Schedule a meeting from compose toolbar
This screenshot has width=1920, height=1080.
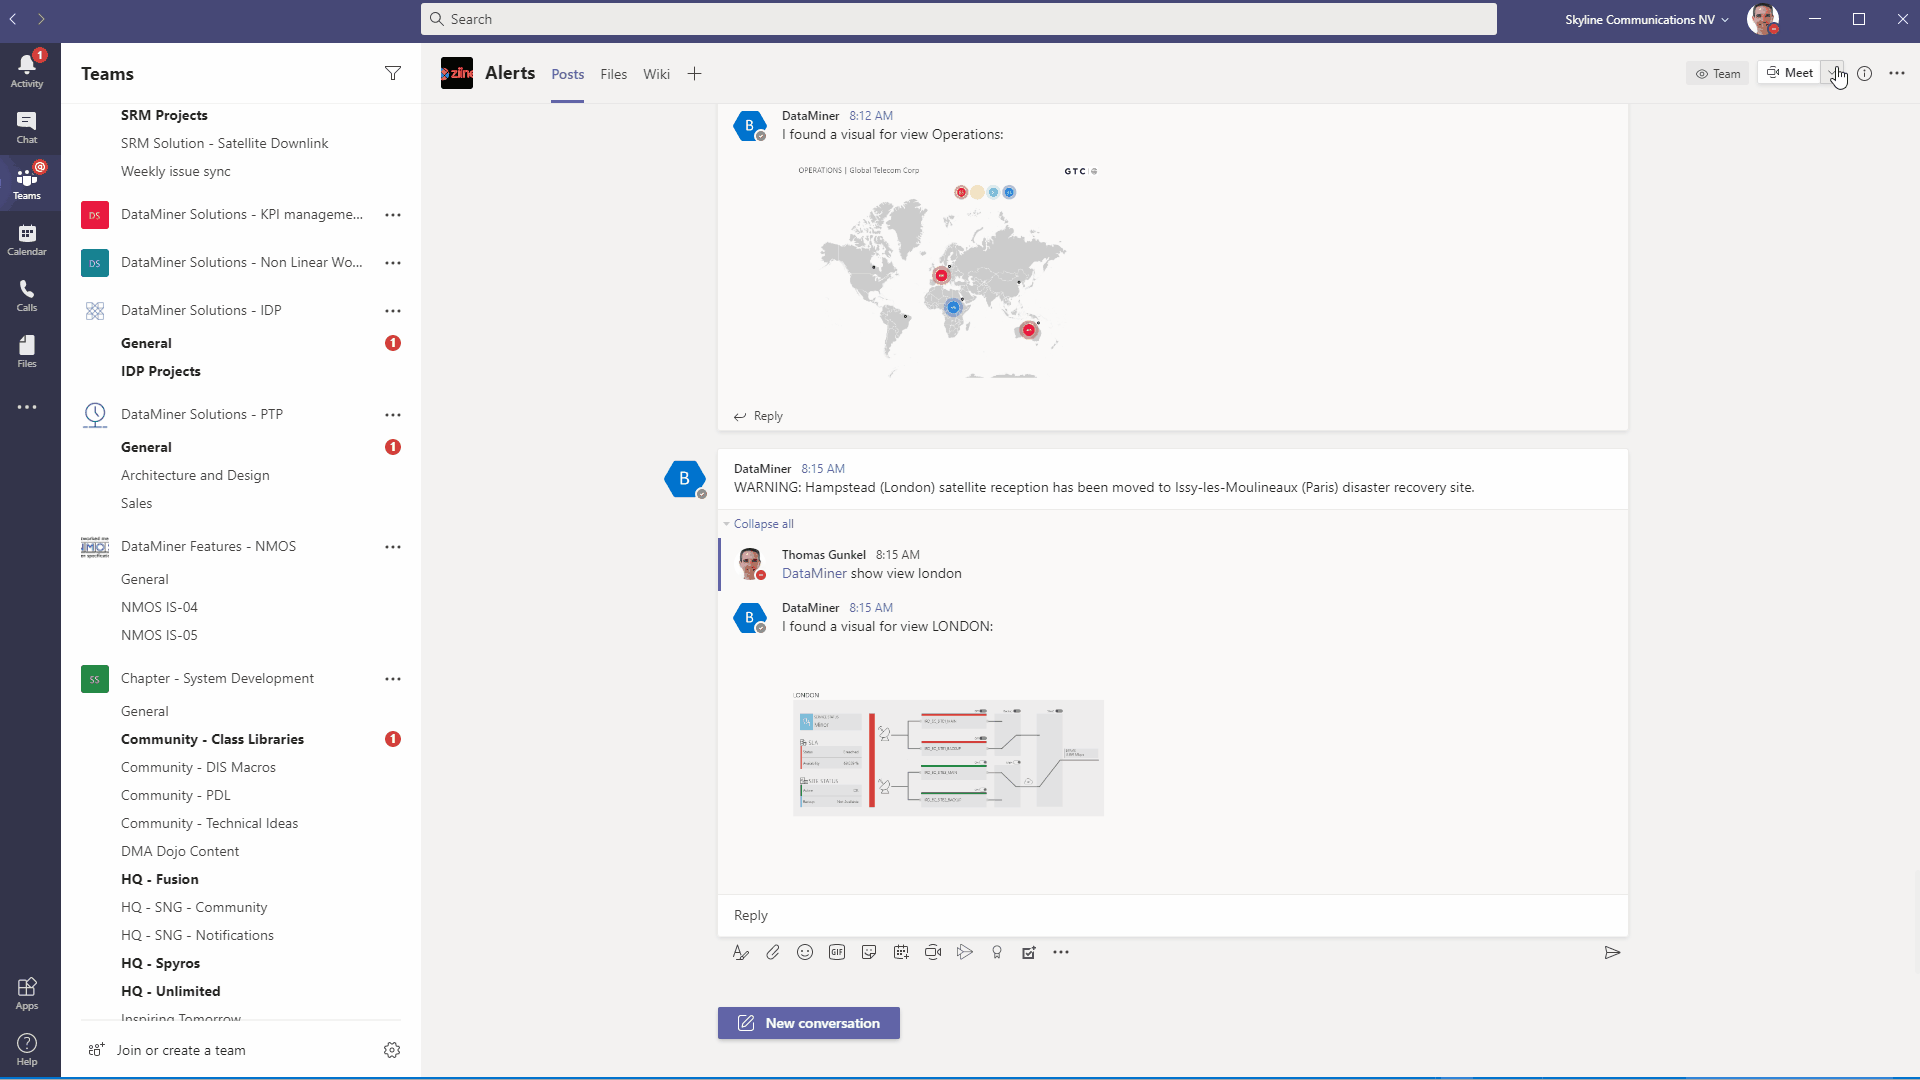click(x=901, y=952)
